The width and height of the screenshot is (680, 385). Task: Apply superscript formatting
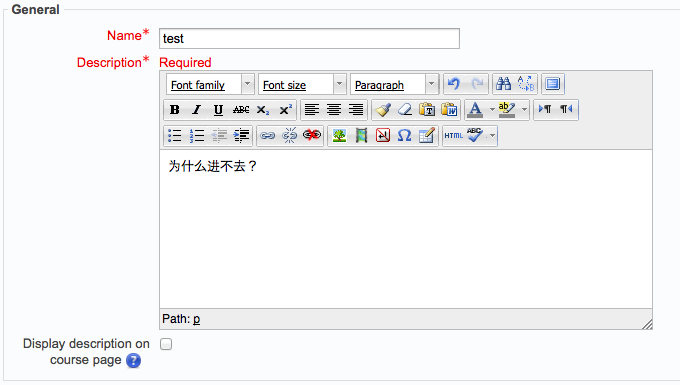285,110
